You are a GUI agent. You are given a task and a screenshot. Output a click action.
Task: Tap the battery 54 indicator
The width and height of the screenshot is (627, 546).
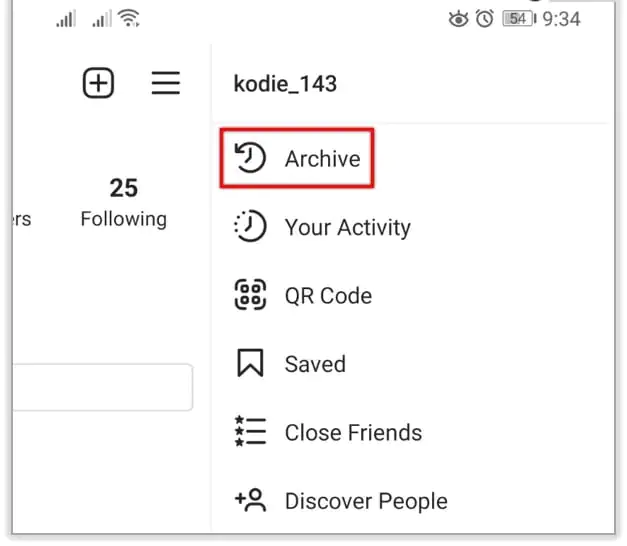pyautogui.click(x=519, y=19)
